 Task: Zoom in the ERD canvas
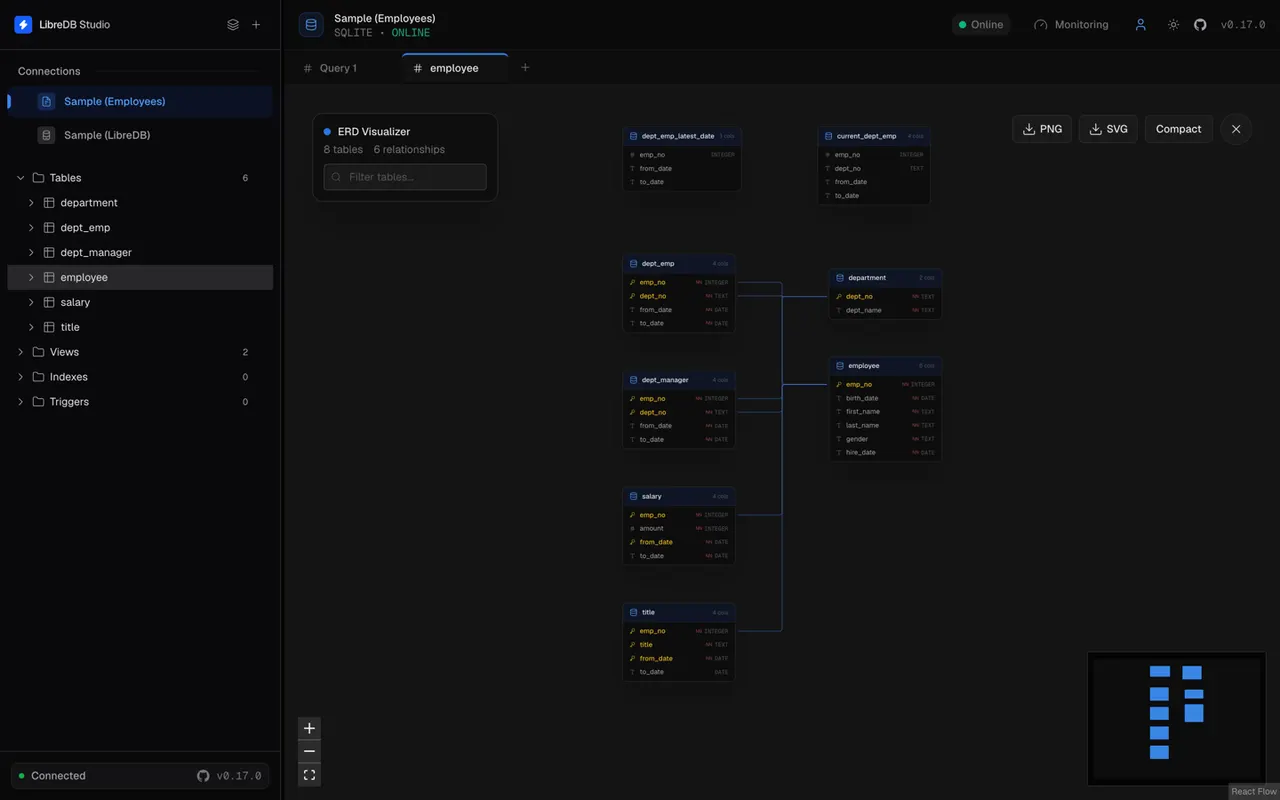[x=309, y=728]
